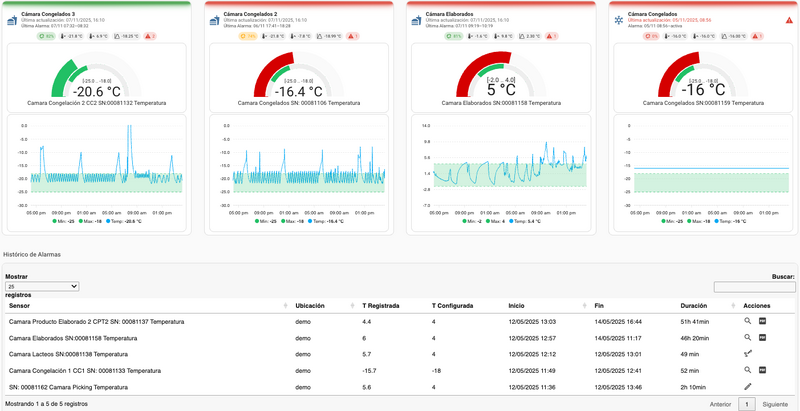
Task: Click the pencil edit icon for Camara Picking row
Action: [x=747, y=386]
